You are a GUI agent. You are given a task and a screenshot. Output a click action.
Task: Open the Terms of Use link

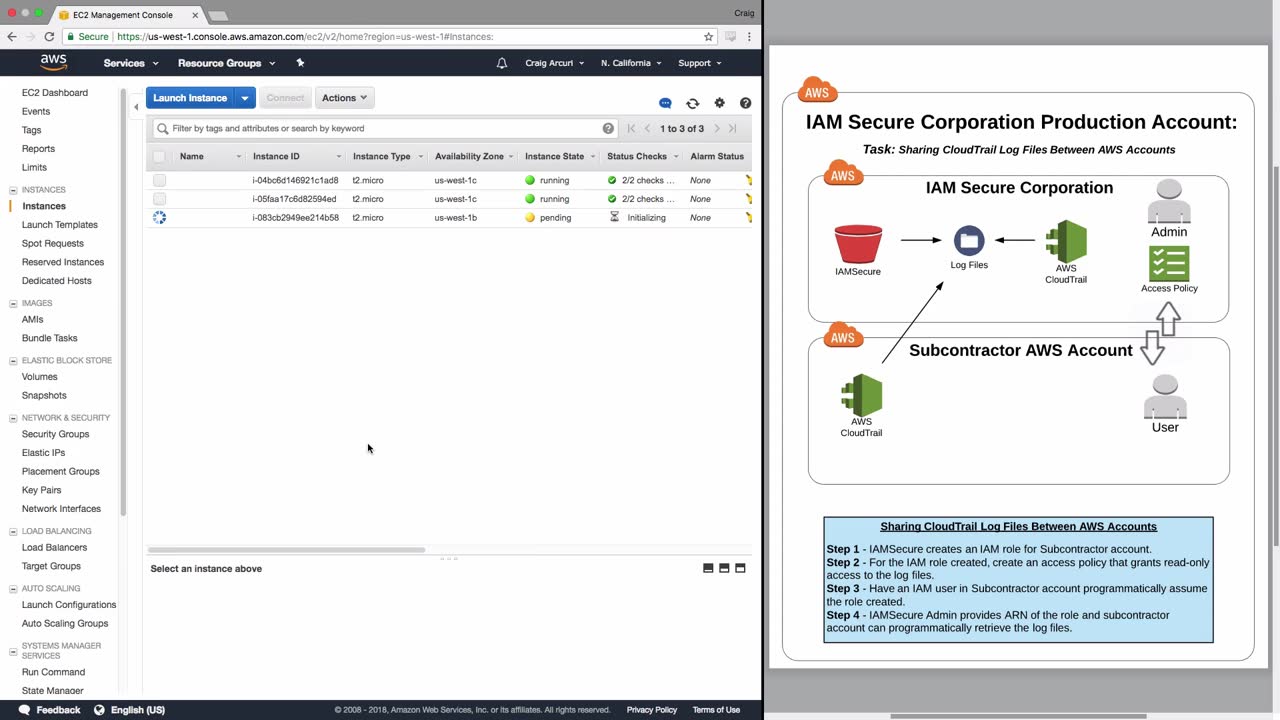click(716, 710)
